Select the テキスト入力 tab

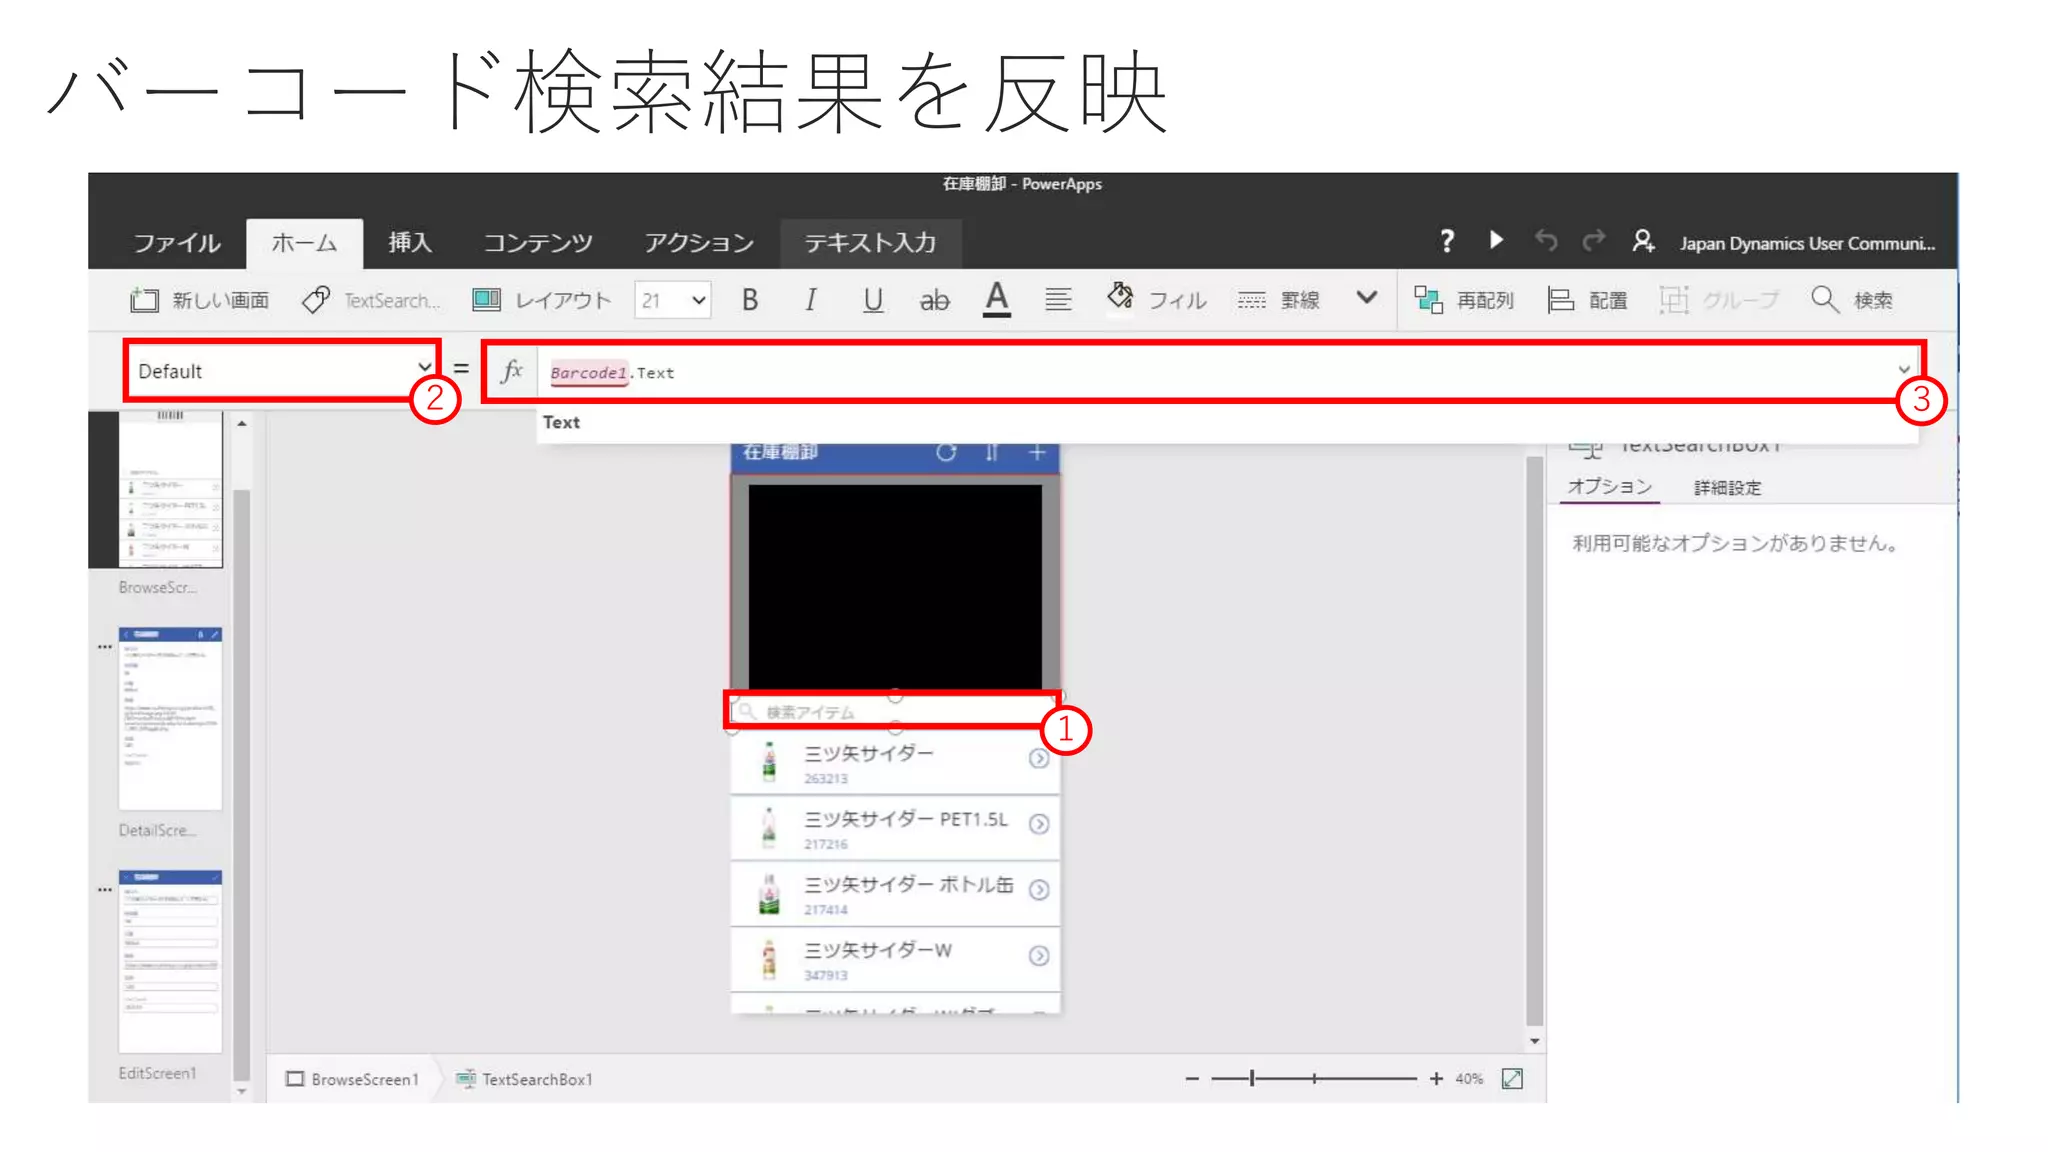click(x=870, y=243)
